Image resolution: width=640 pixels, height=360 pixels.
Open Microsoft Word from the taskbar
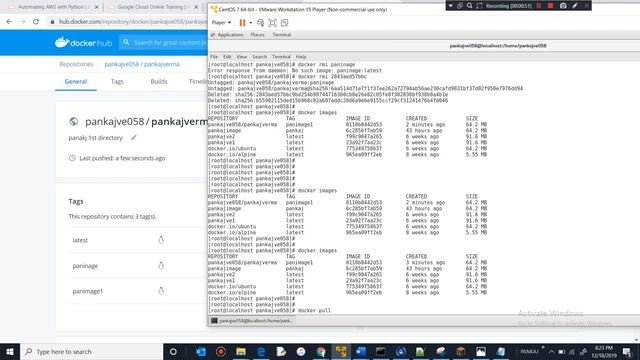[x=361, y=351]
